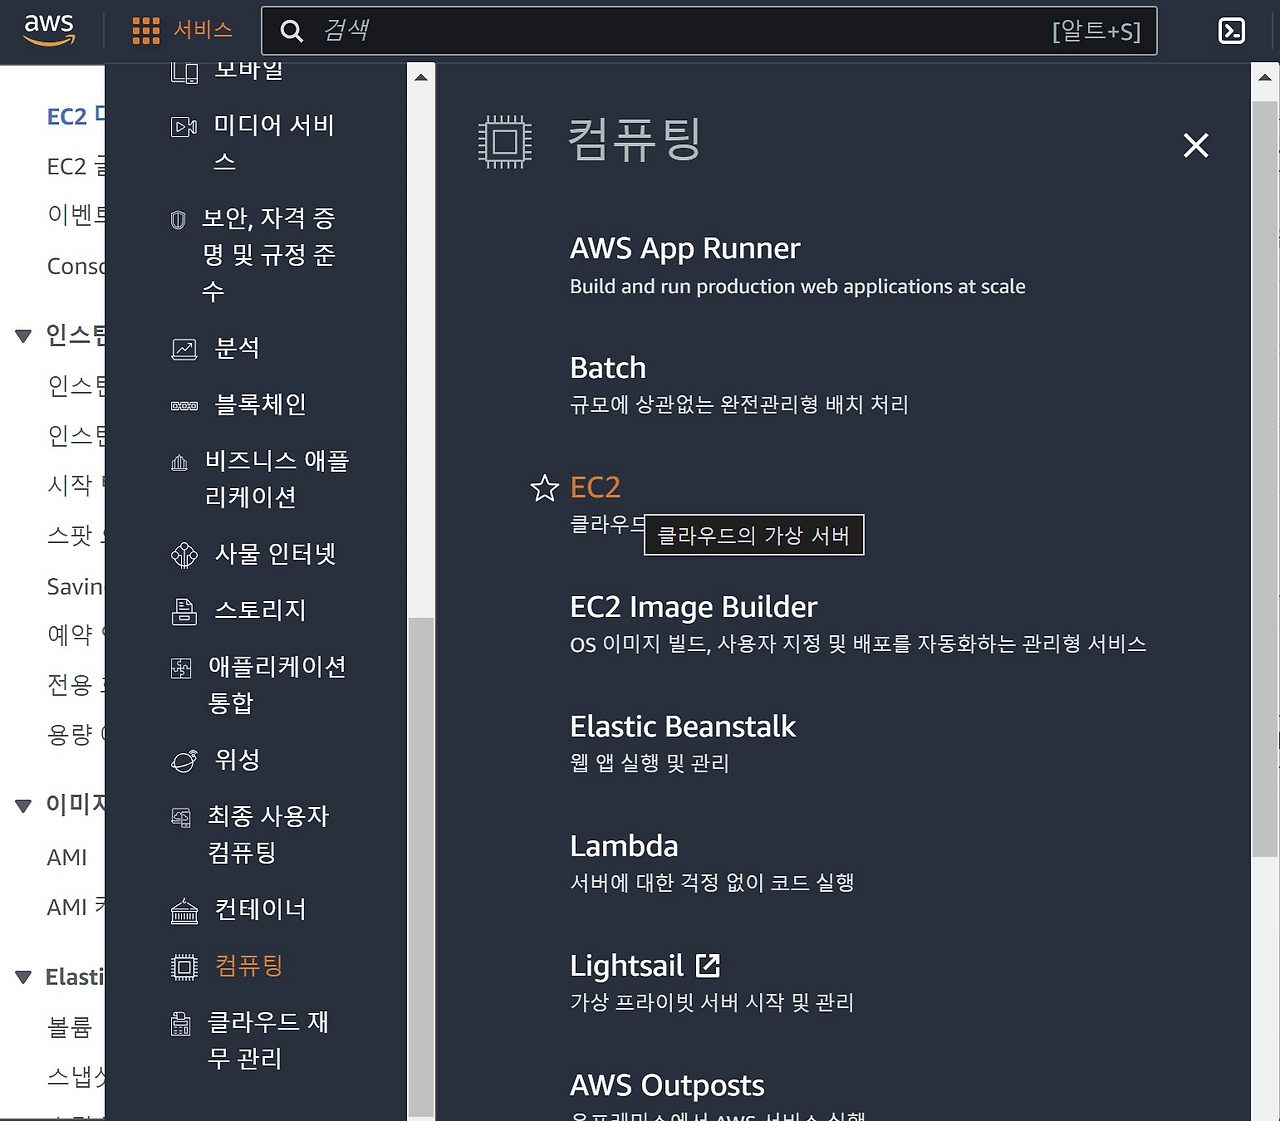This screenshot has height=1121, width=1280.
Task: Select the 분석 category
Action: pyautogui.click(x=237, y=348)
